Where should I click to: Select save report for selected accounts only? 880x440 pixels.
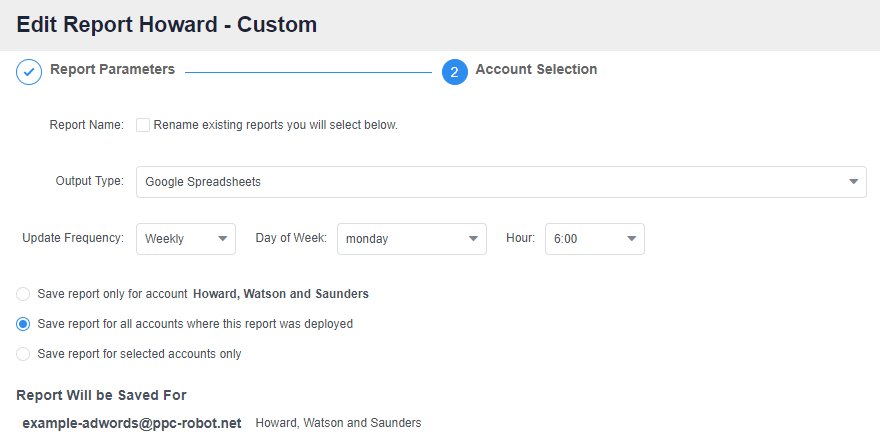(23, 354)
